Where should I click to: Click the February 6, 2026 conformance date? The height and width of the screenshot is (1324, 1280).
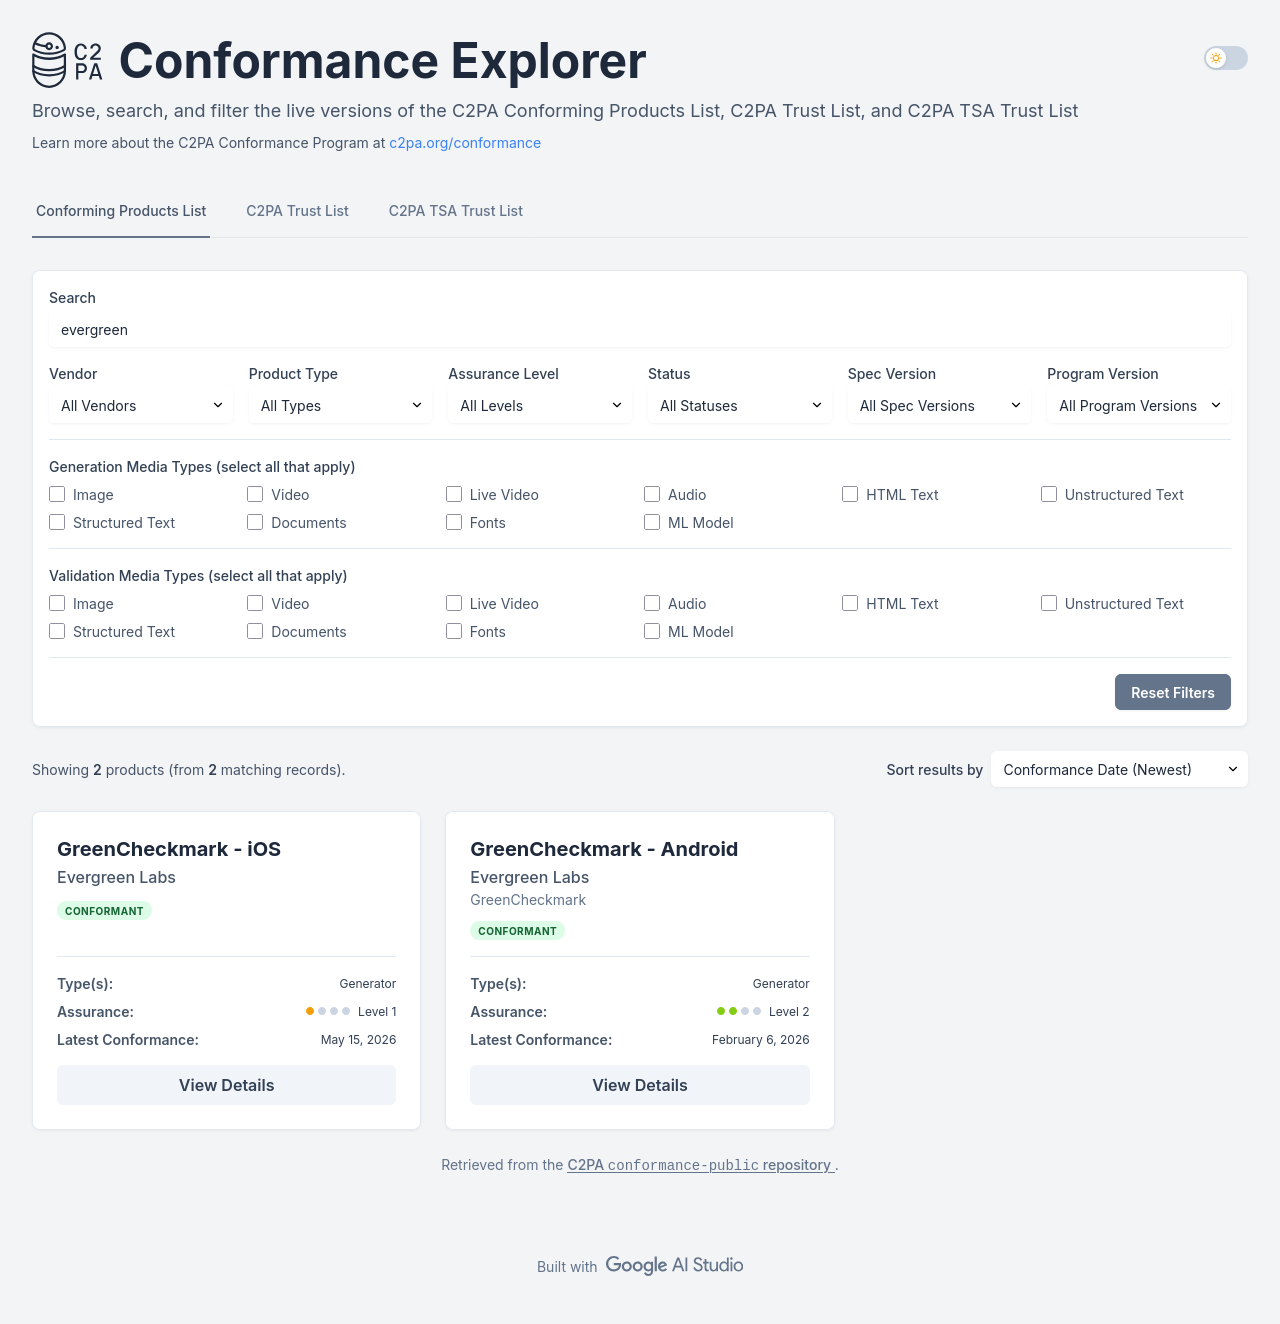(761, 1040)
